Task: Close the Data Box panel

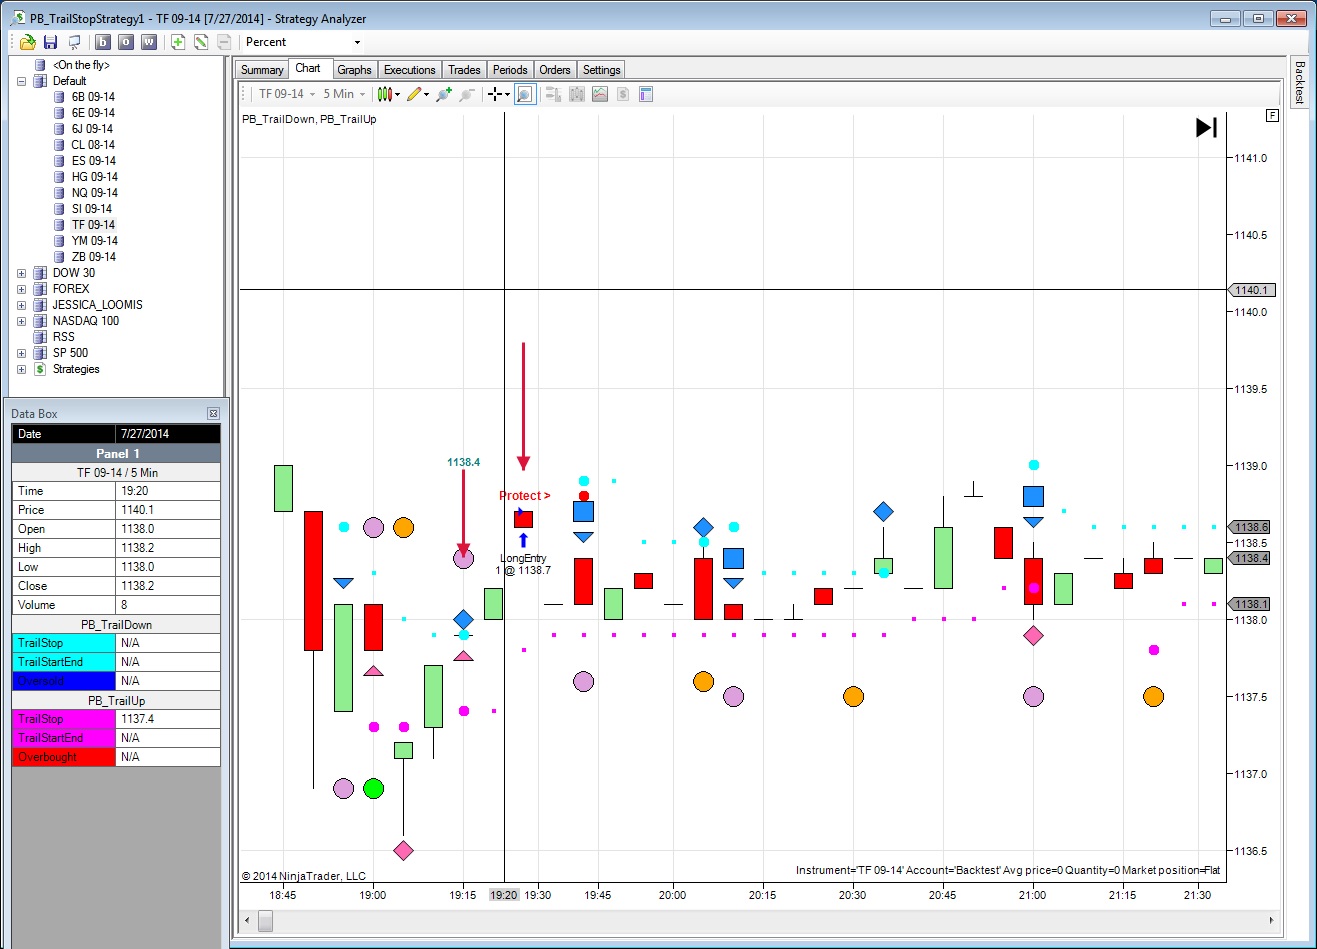Action: (213, 413)
